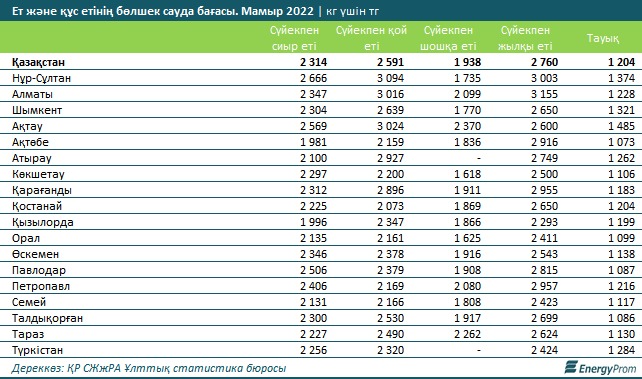Click the Шымкент city name
Image resolution: width=642 pixels, height=379 pixels.
click(37, 110)
